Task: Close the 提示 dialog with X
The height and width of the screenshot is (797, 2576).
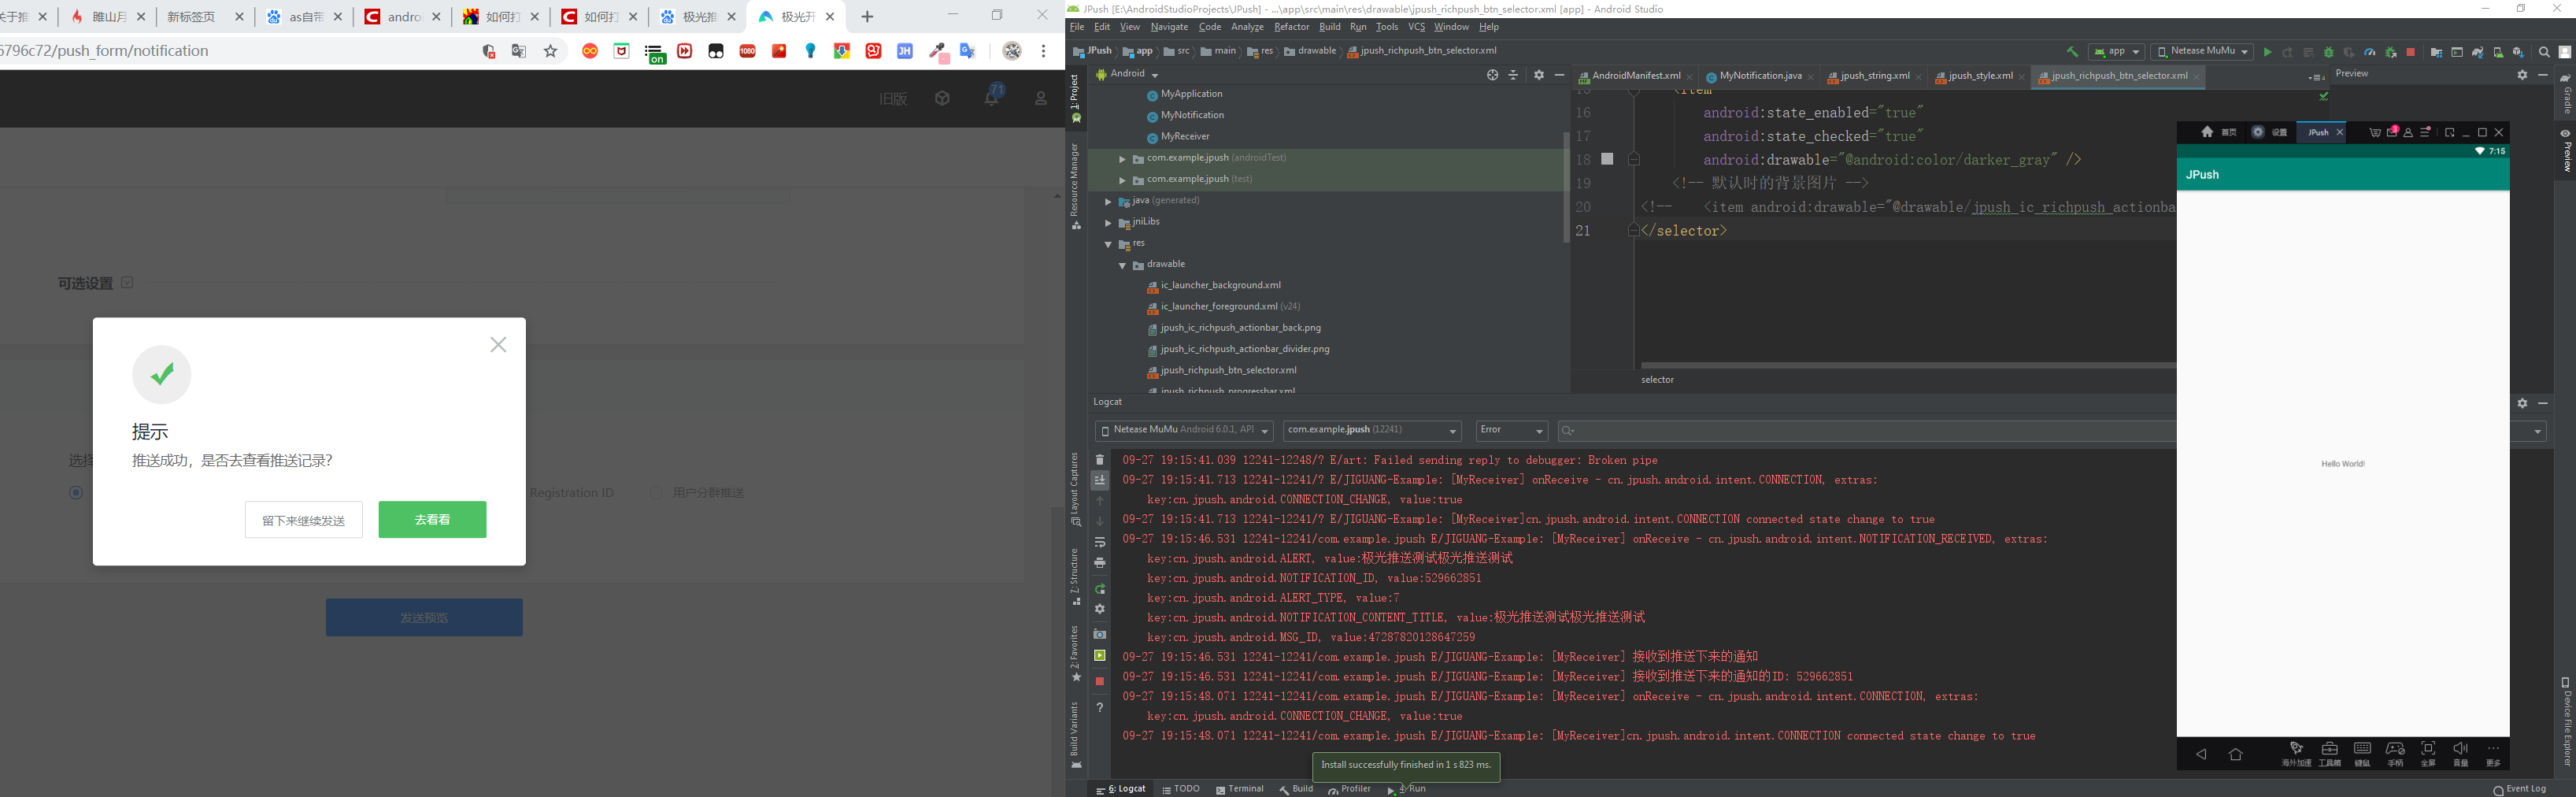Action: (498, 345)
